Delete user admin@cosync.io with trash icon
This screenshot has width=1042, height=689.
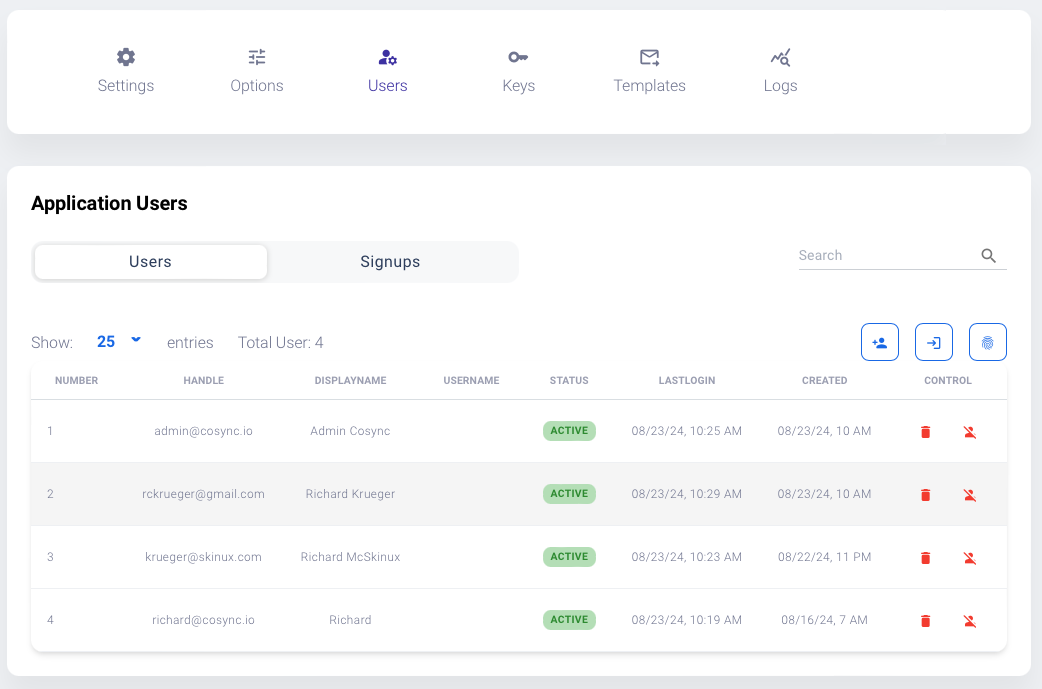click(x=926, y=432)
